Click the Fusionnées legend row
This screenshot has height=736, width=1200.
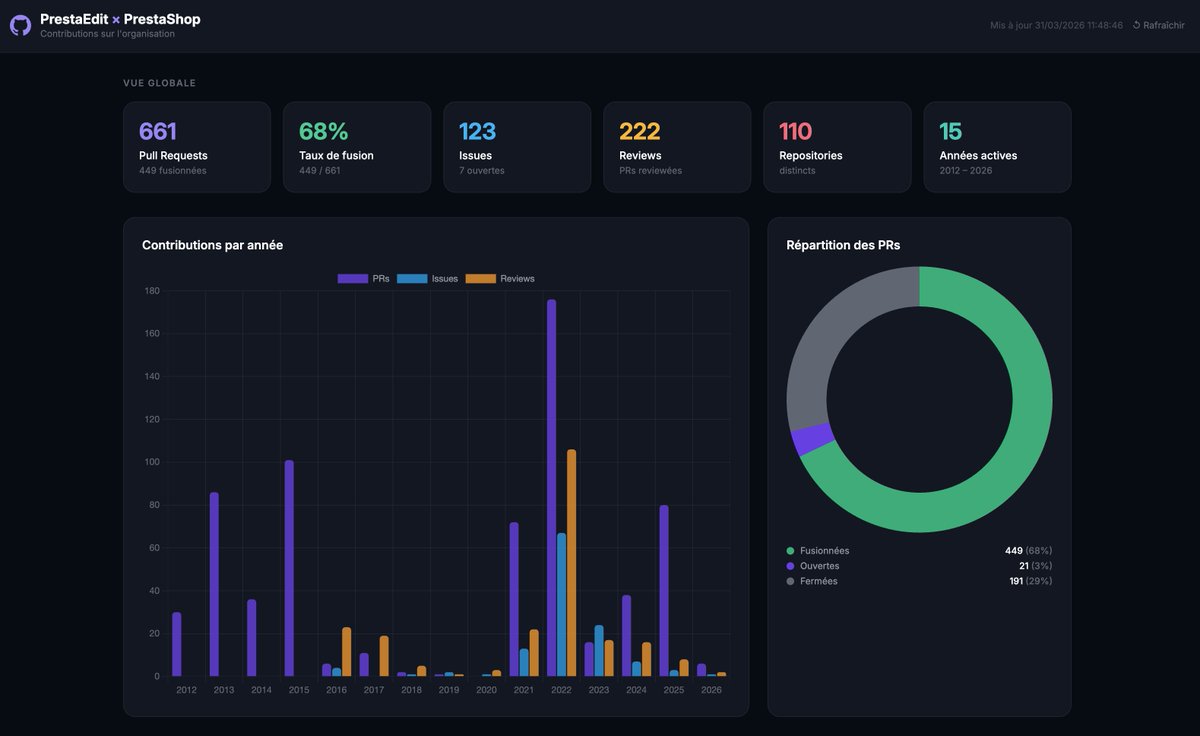(919, 551)
